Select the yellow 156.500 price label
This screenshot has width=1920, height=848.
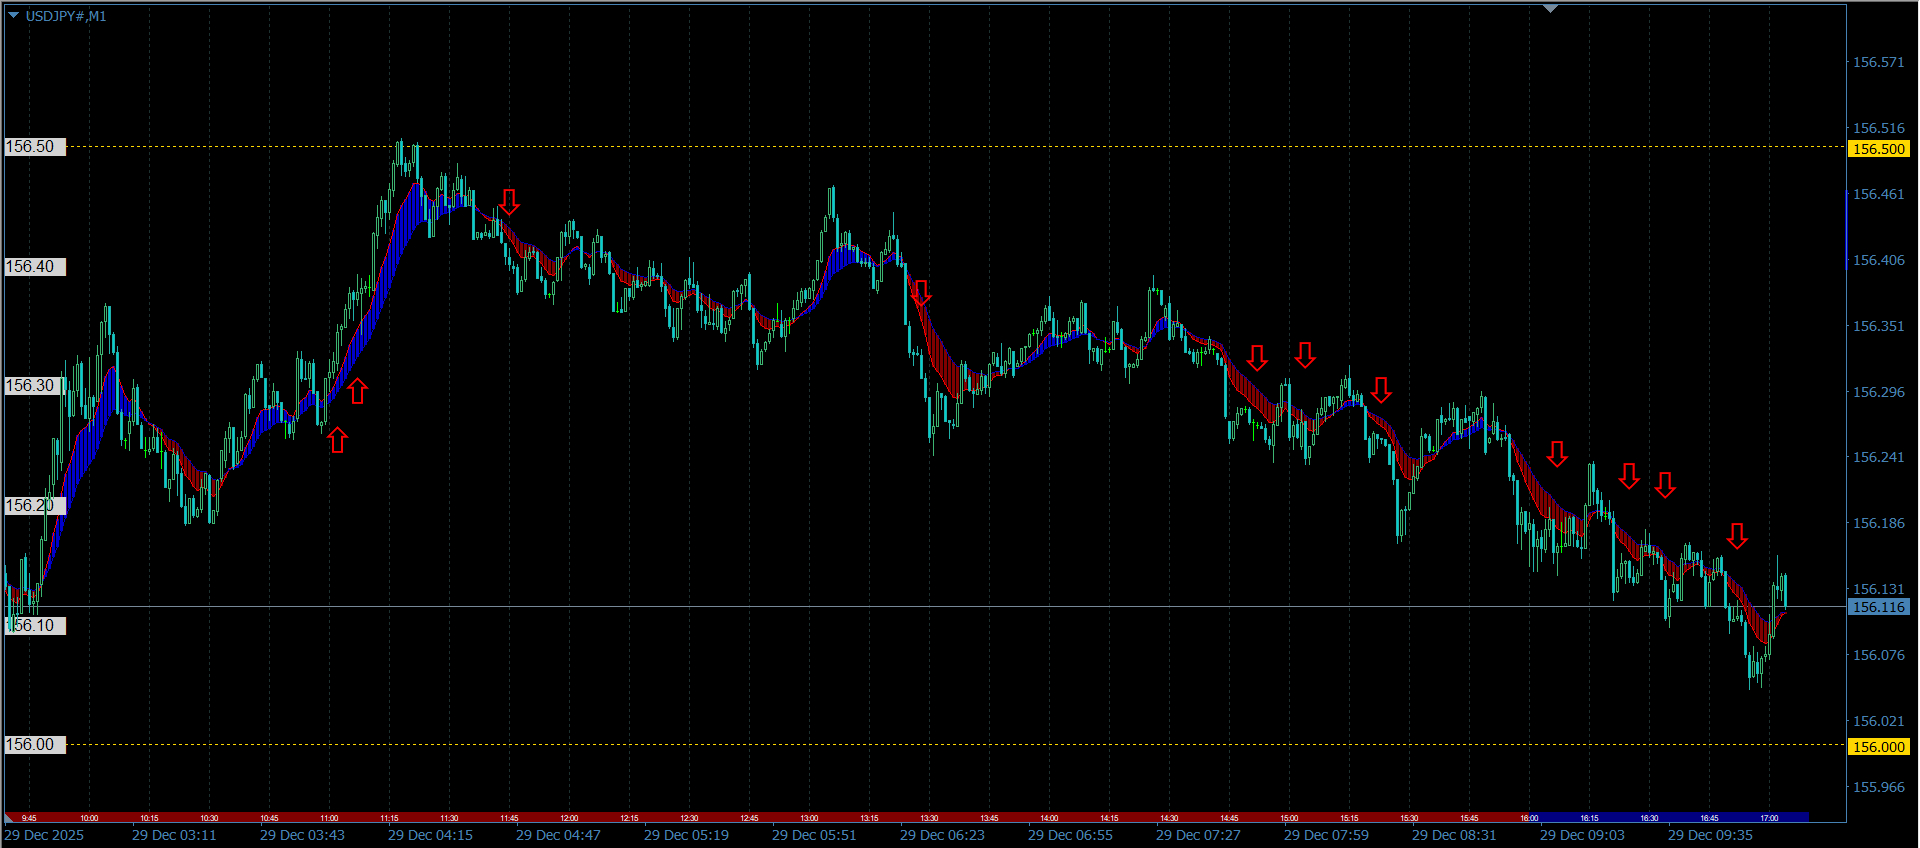1878,149
